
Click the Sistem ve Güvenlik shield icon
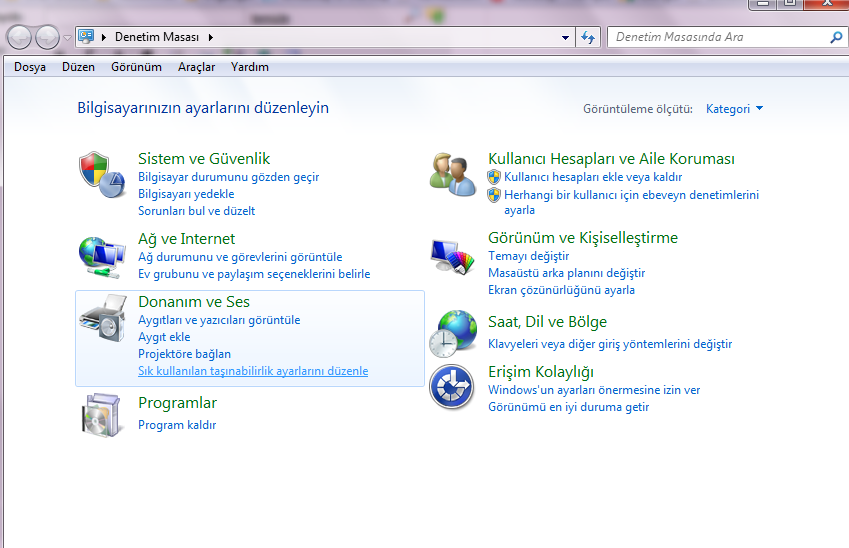click(x=101, y=175)
